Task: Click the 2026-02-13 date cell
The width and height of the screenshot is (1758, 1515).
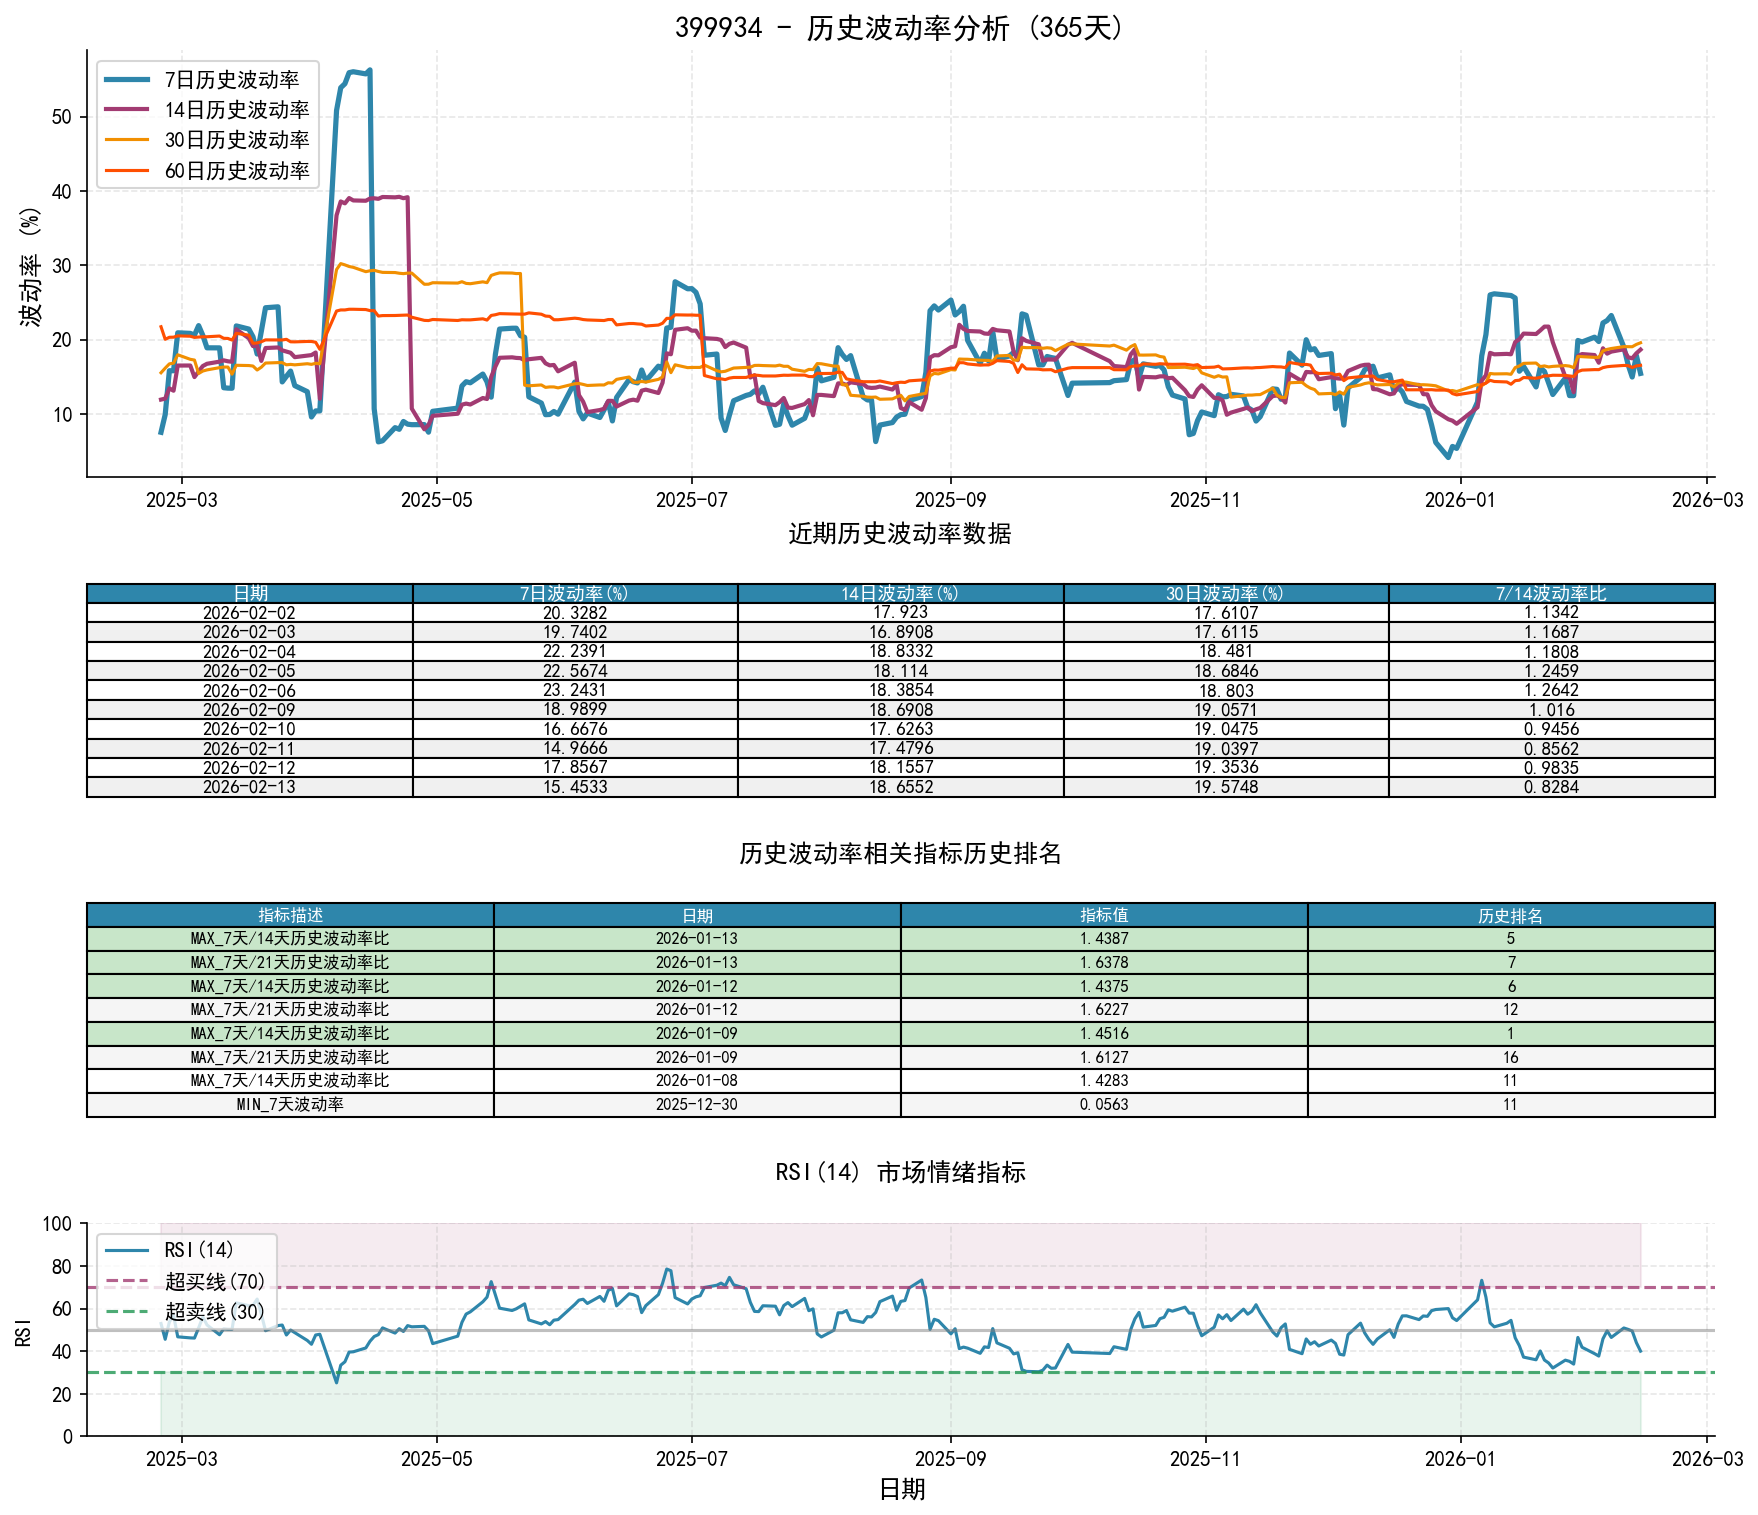Action: (249, 787)
